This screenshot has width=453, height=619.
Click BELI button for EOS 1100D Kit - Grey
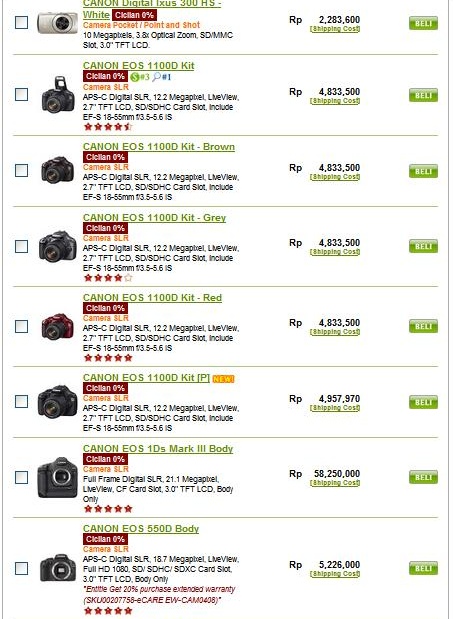(x=423, y=246)
